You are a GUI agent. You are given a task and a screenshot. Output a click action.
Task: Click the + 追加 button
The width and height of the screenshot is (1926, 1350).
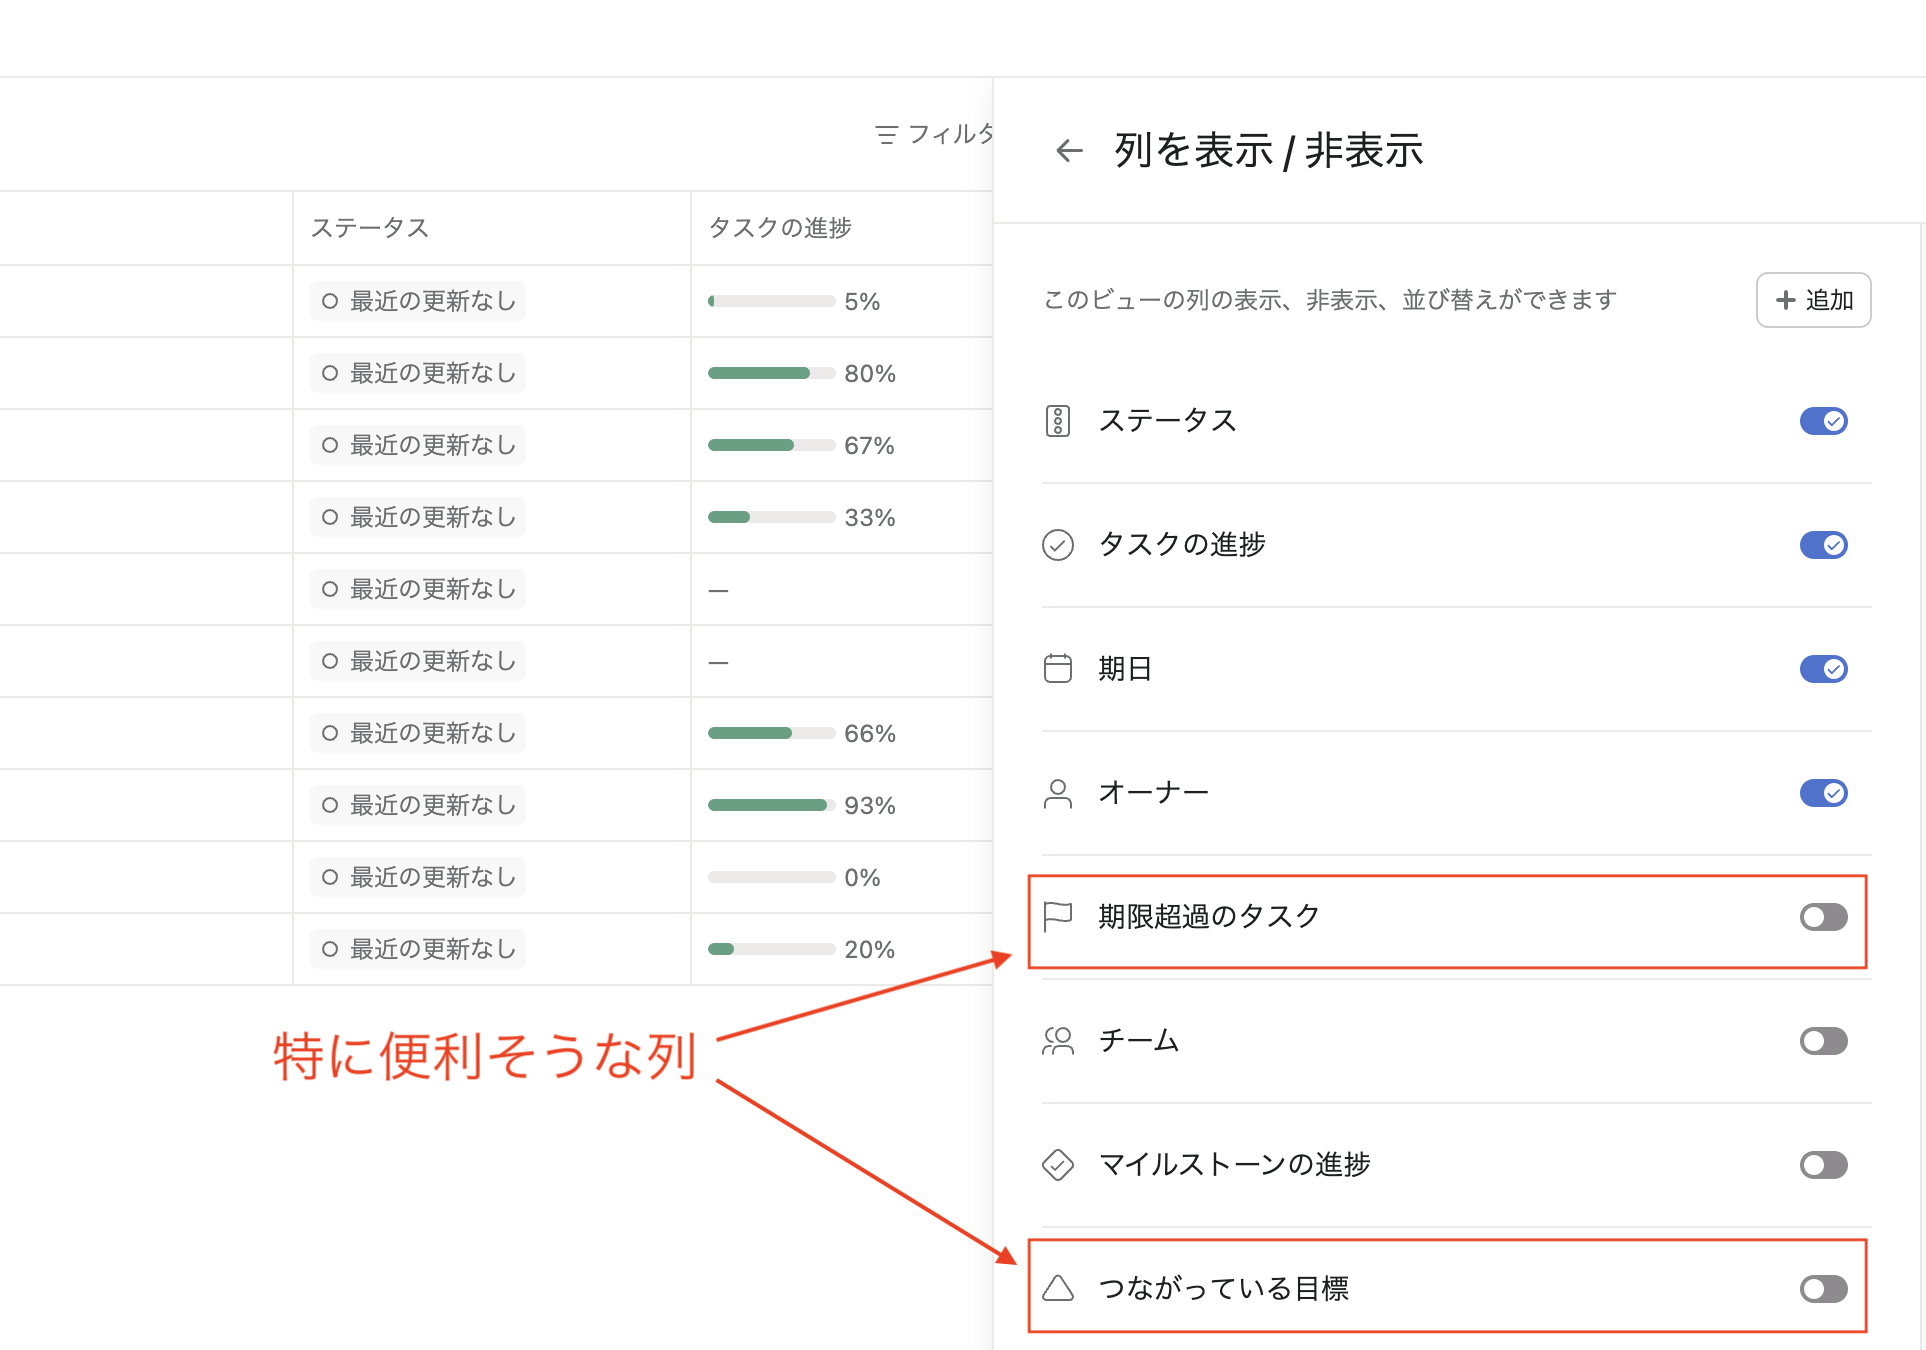click(x=1813, y=300)
